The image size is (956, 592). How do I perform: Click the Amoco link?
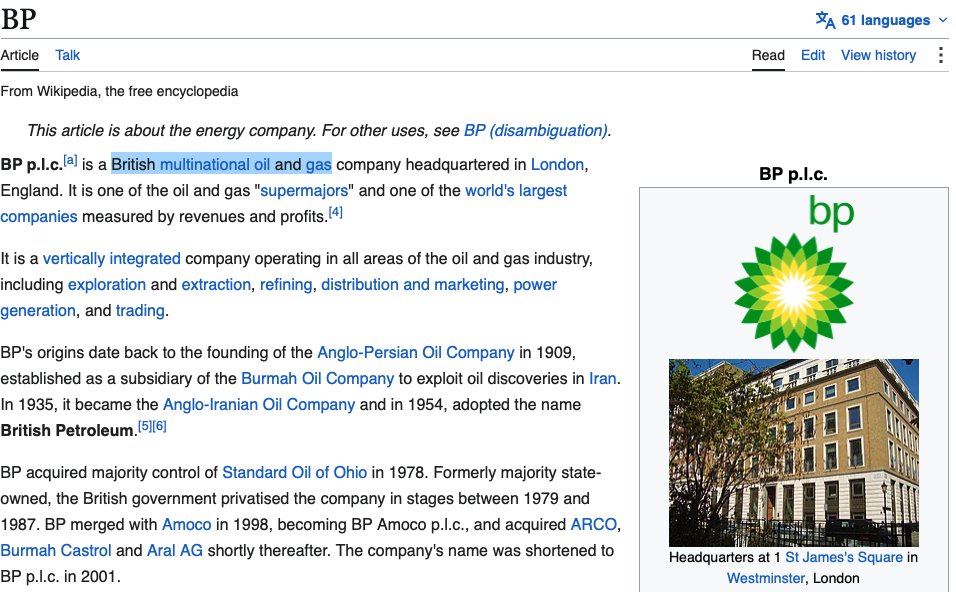click(x=187, y=524)
